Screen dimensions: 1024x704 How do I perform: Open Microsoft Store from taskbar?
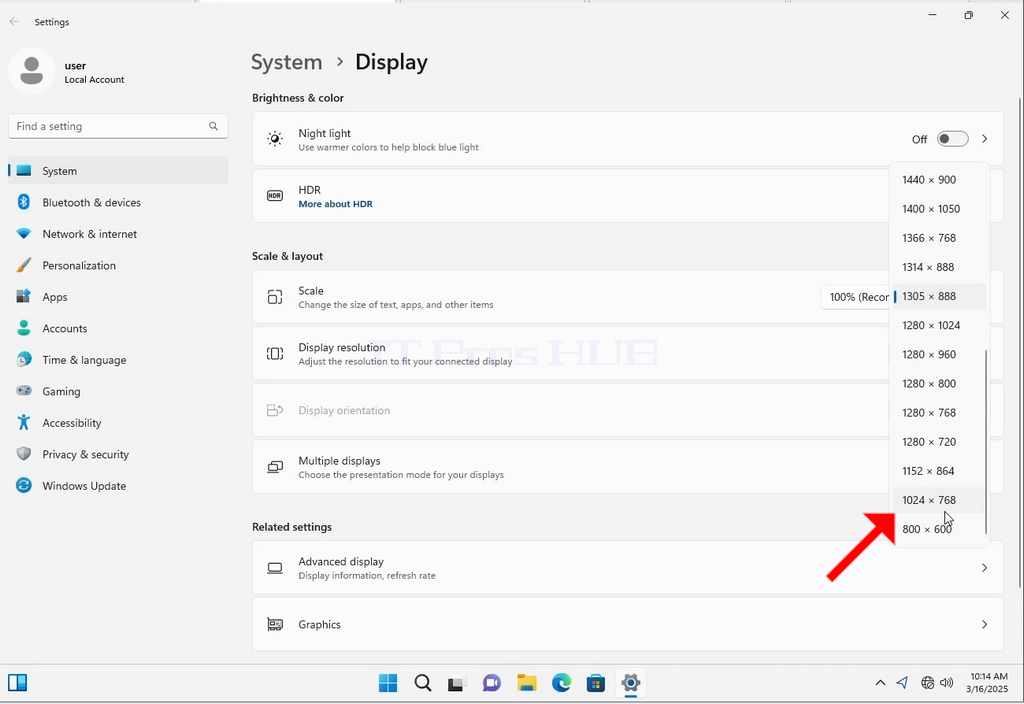pos(596,683)
